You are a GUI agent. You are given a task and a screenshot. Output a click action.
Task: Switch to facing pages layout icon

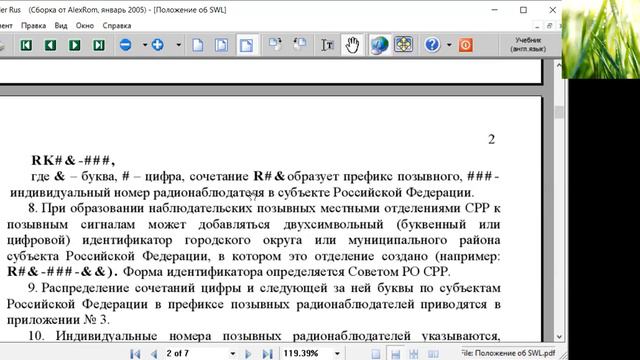click(433, 354)
